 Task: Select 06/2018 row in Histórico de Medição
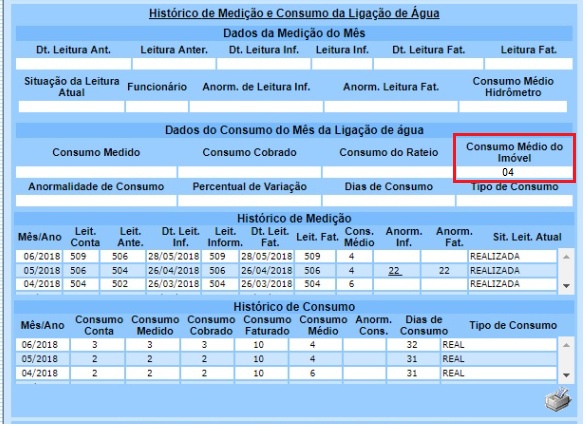tap(286, 256)
